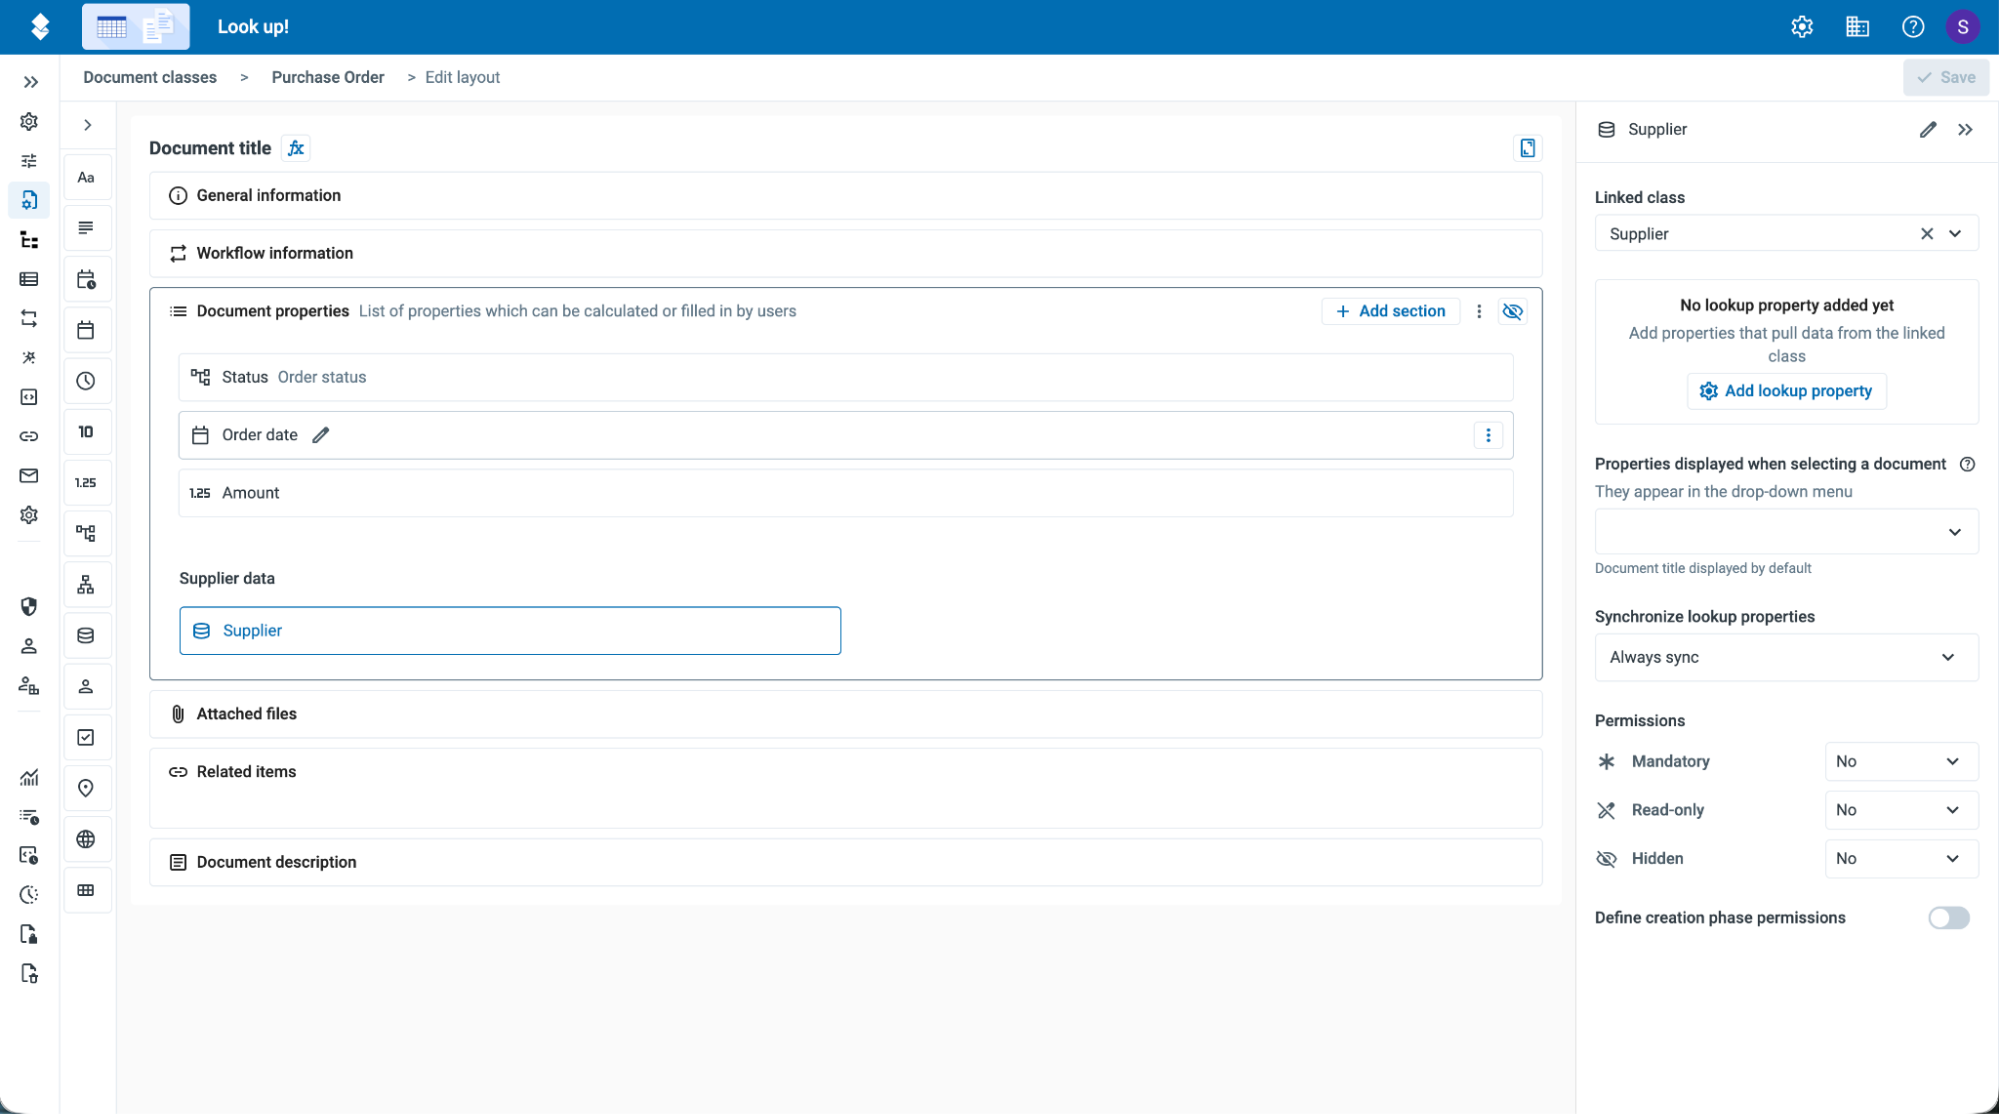Select the Supplier field in layout
The height and width of the screenshot is (1114, 1999).
tap(510, 631)
